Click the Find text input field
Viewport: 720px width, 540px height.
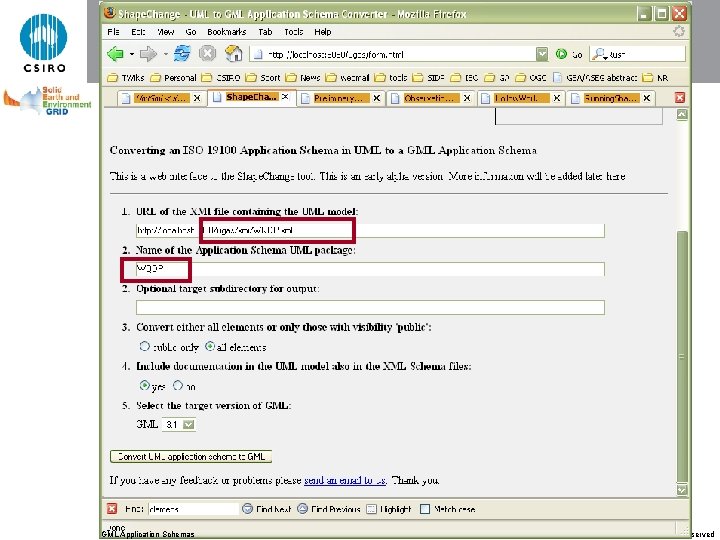coord(193,509)
